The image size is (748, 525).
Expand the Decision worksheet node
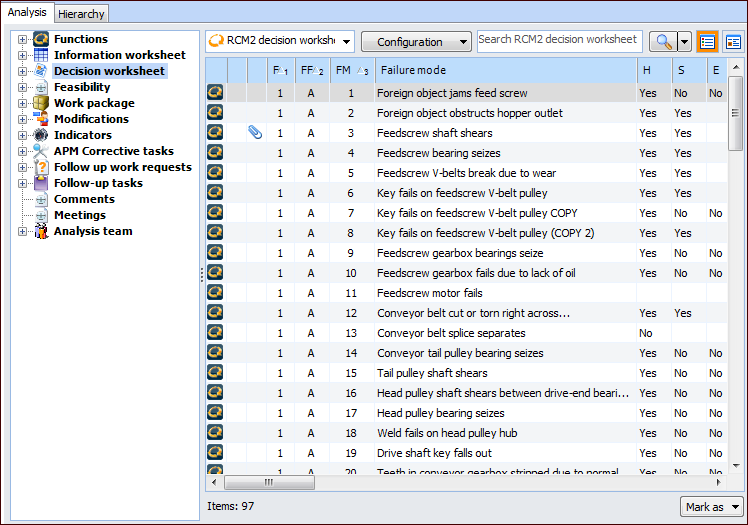[22, 71]
